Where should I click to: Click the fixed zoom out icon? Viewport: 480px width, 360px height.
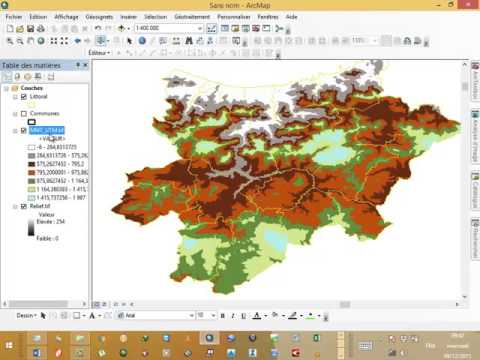[x=64, y=41]
